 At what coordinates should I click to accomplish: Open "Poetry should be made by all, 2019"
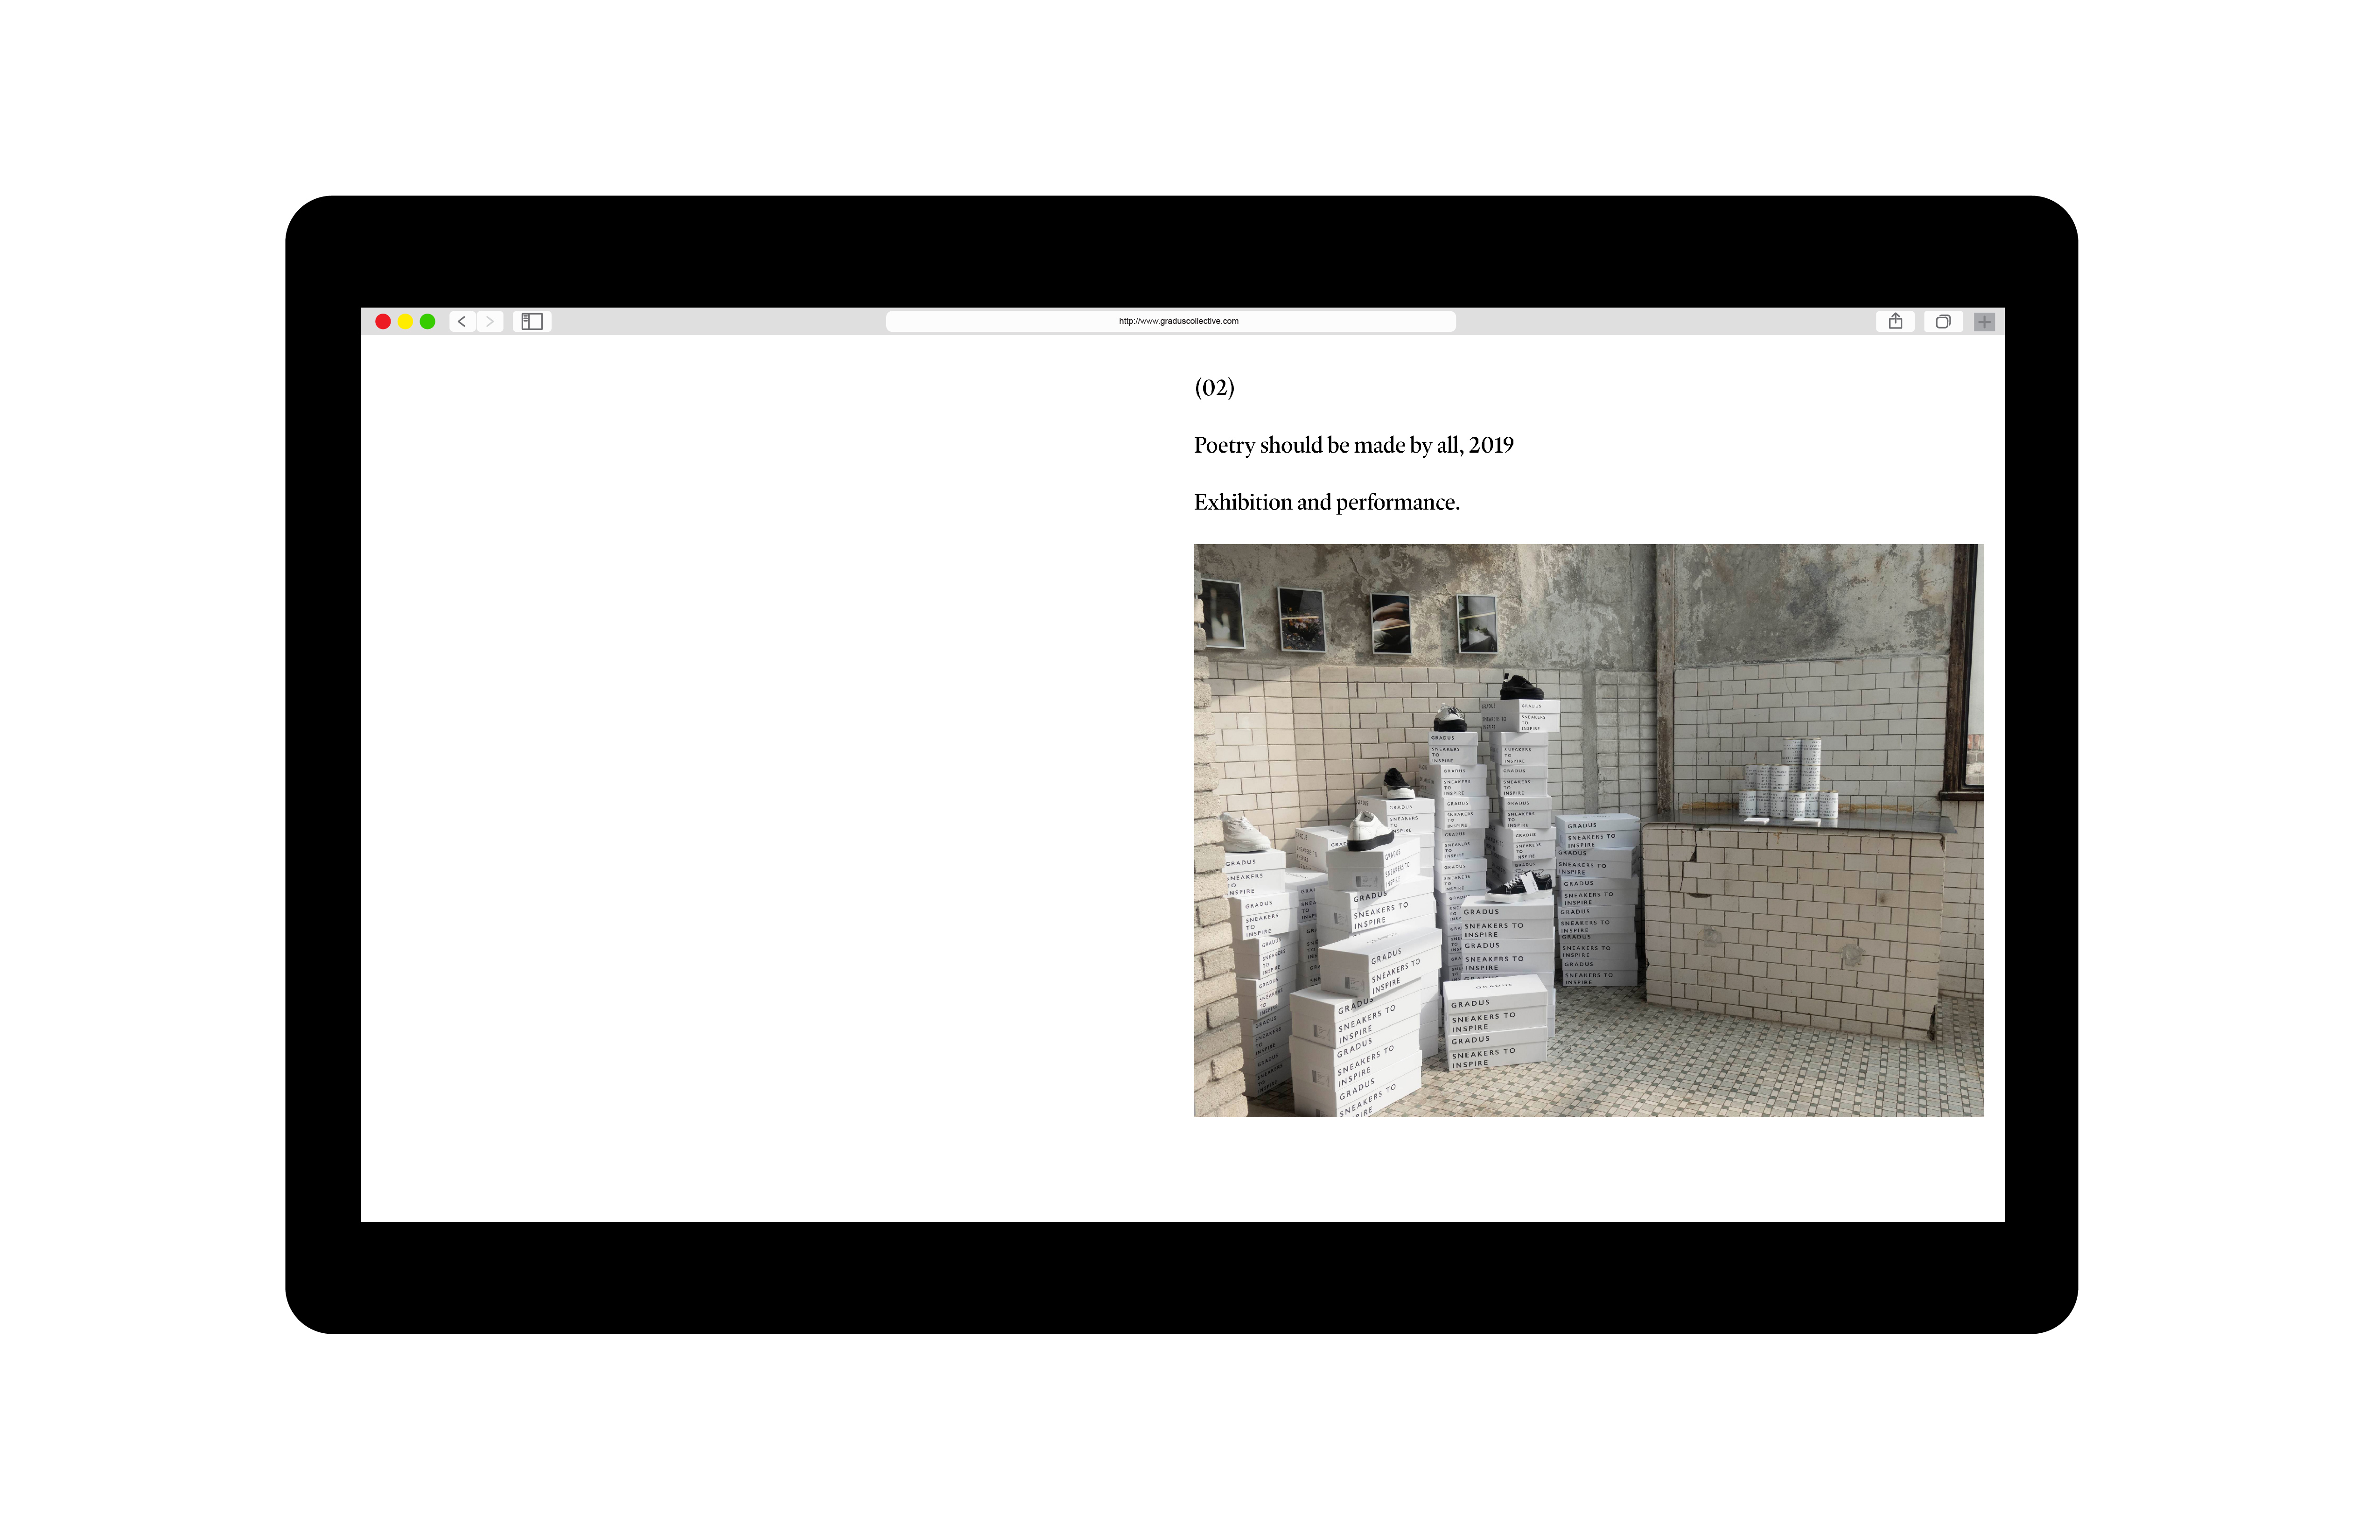pyautogui.click(x=1353, y=446)
